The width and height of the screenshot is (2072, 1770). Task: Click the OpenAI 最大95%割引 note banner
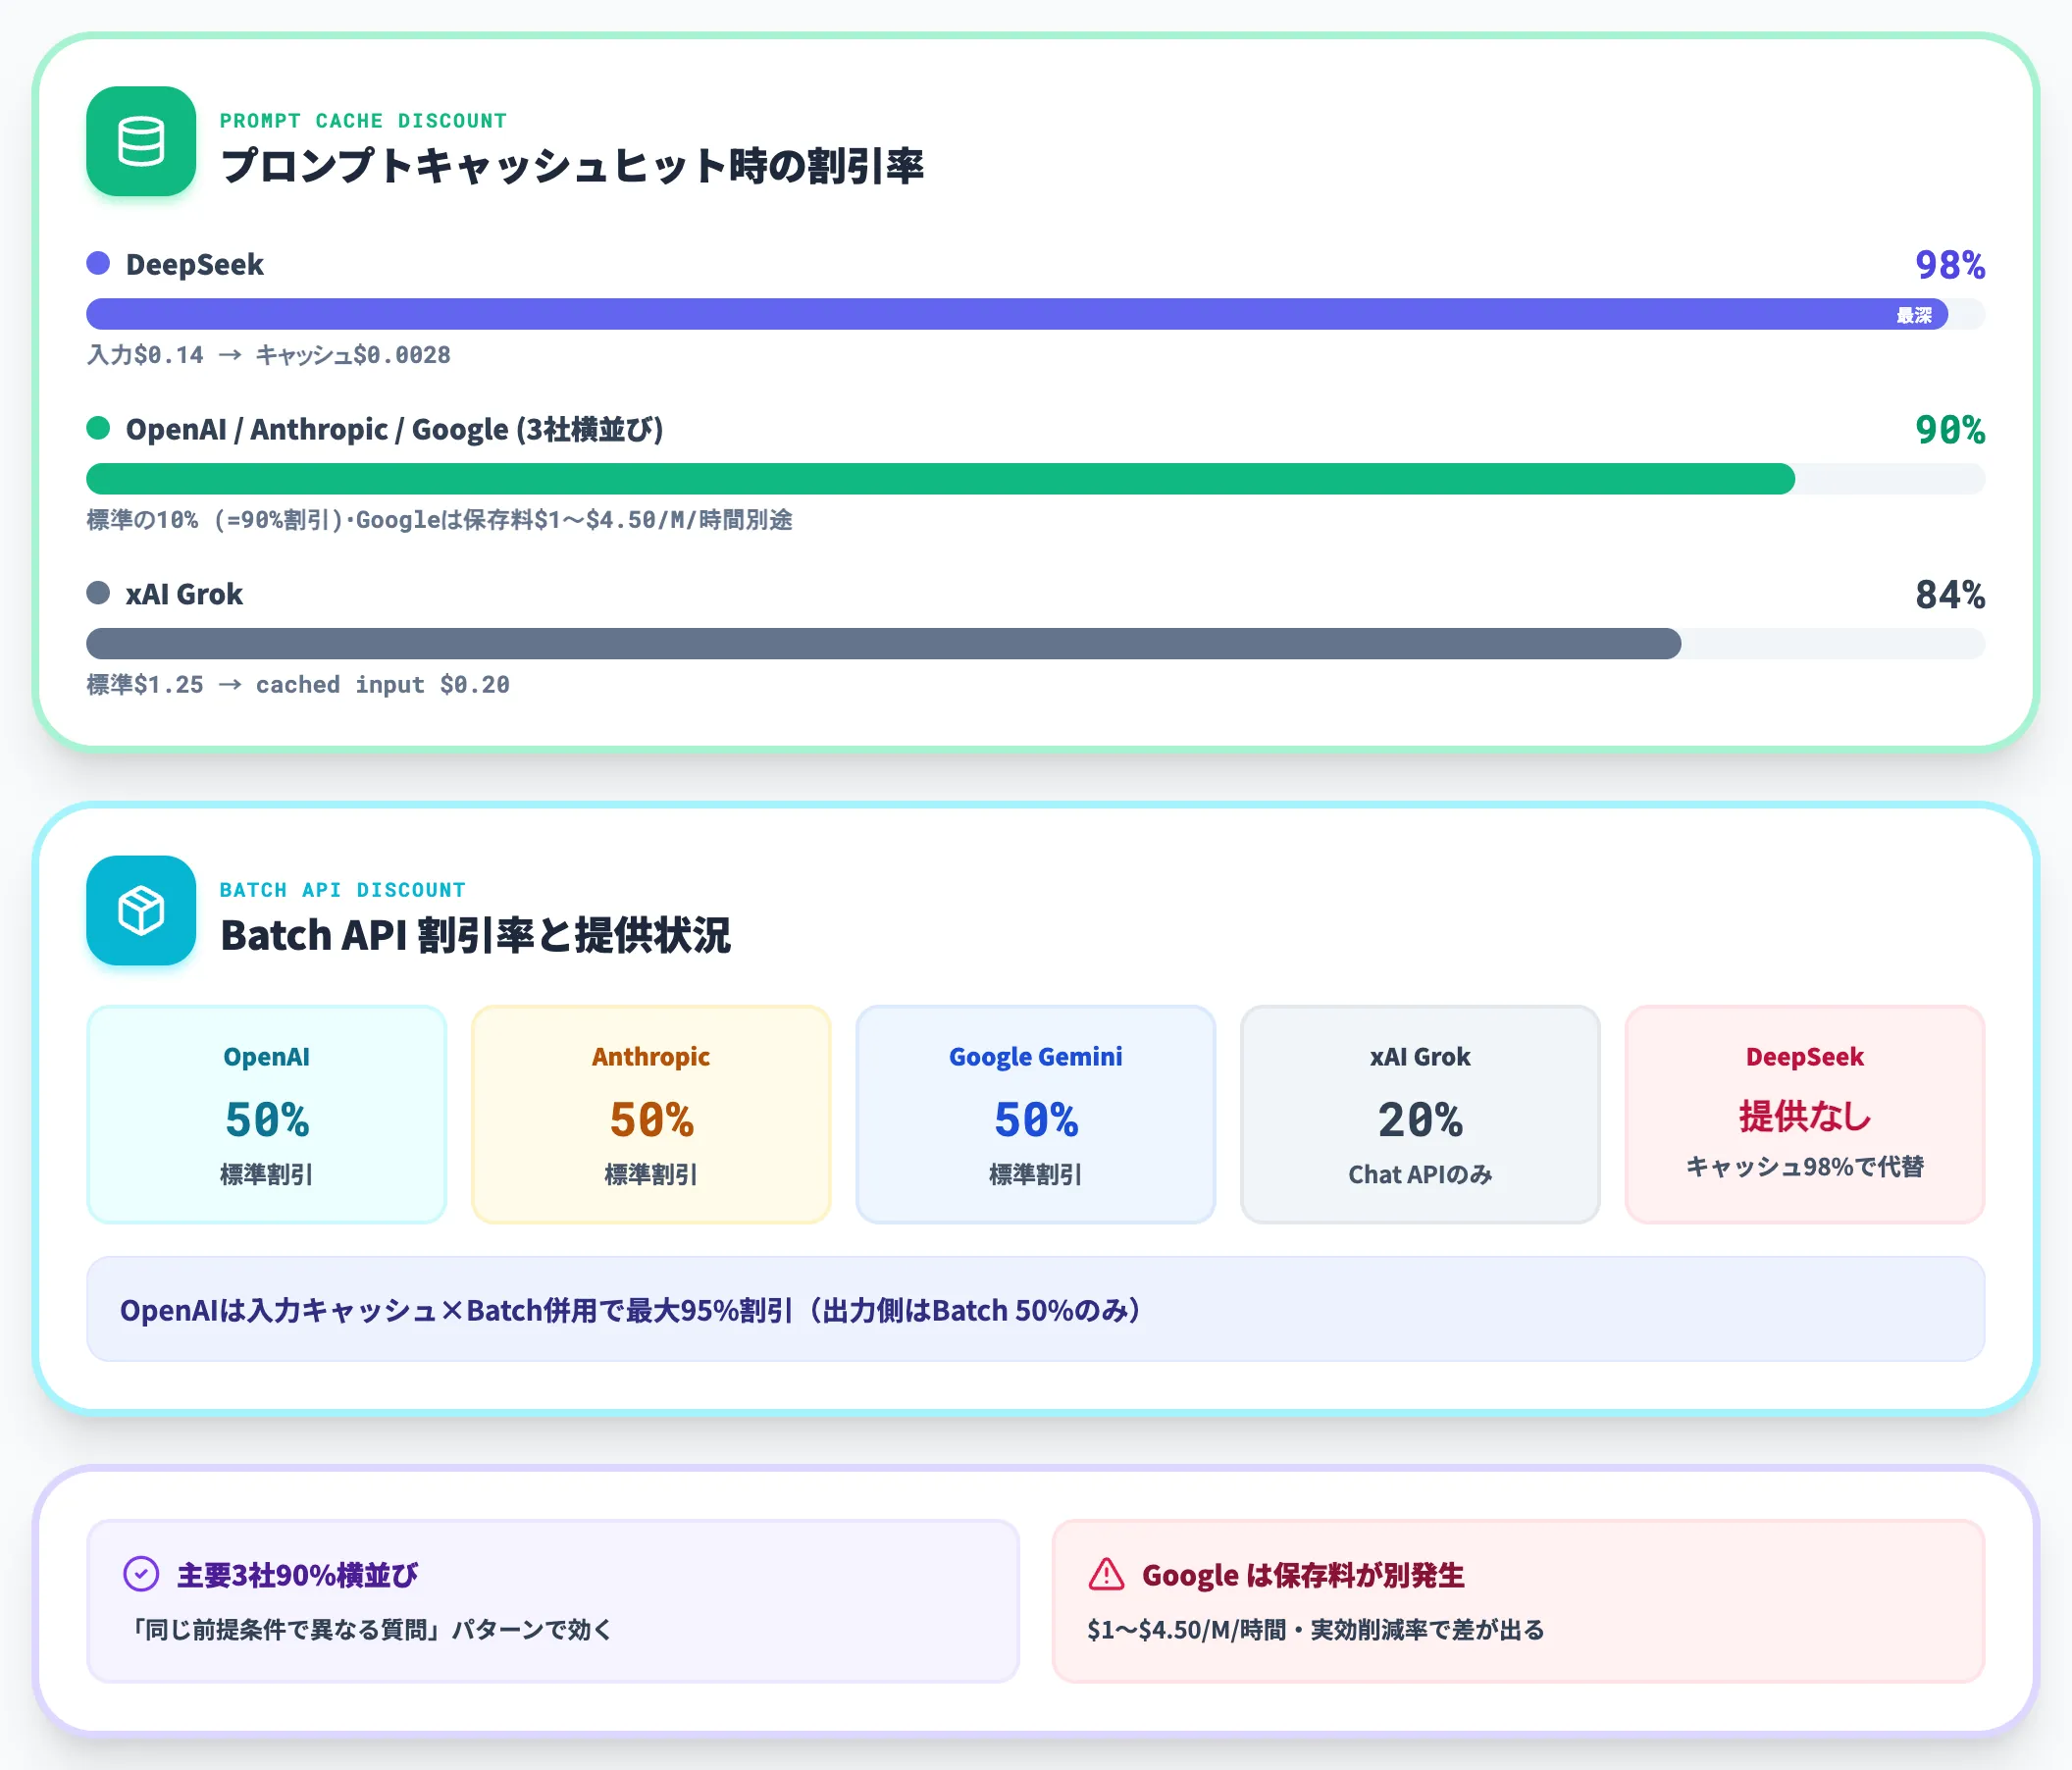[x=1036, y=1309]
